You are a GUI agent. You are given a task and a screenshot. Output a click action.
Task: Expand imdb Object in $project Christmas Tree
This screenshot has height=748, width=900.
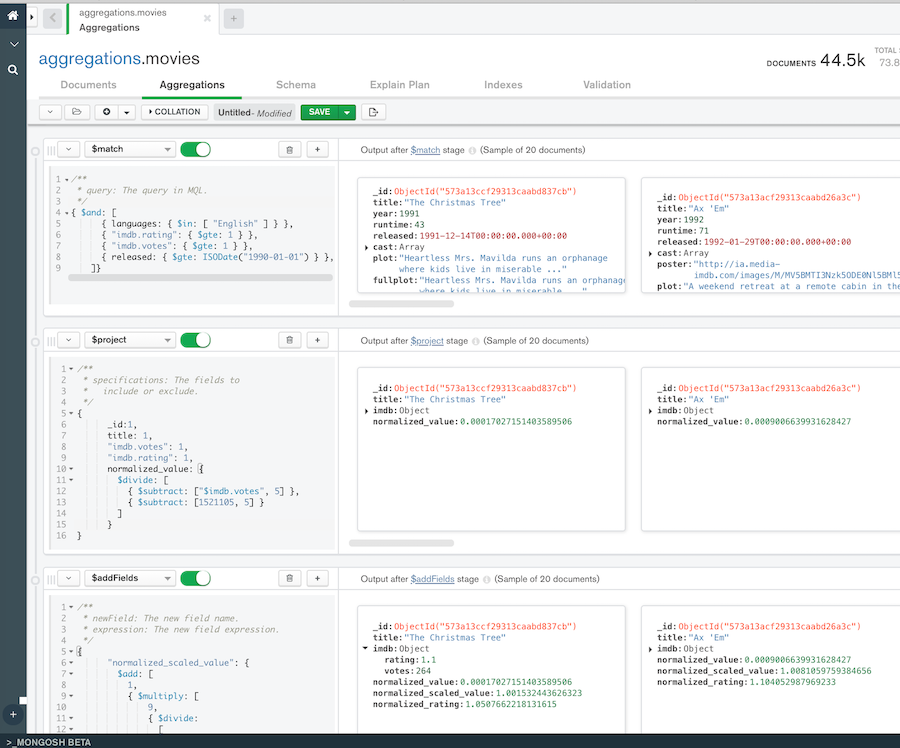coord(366,411)
